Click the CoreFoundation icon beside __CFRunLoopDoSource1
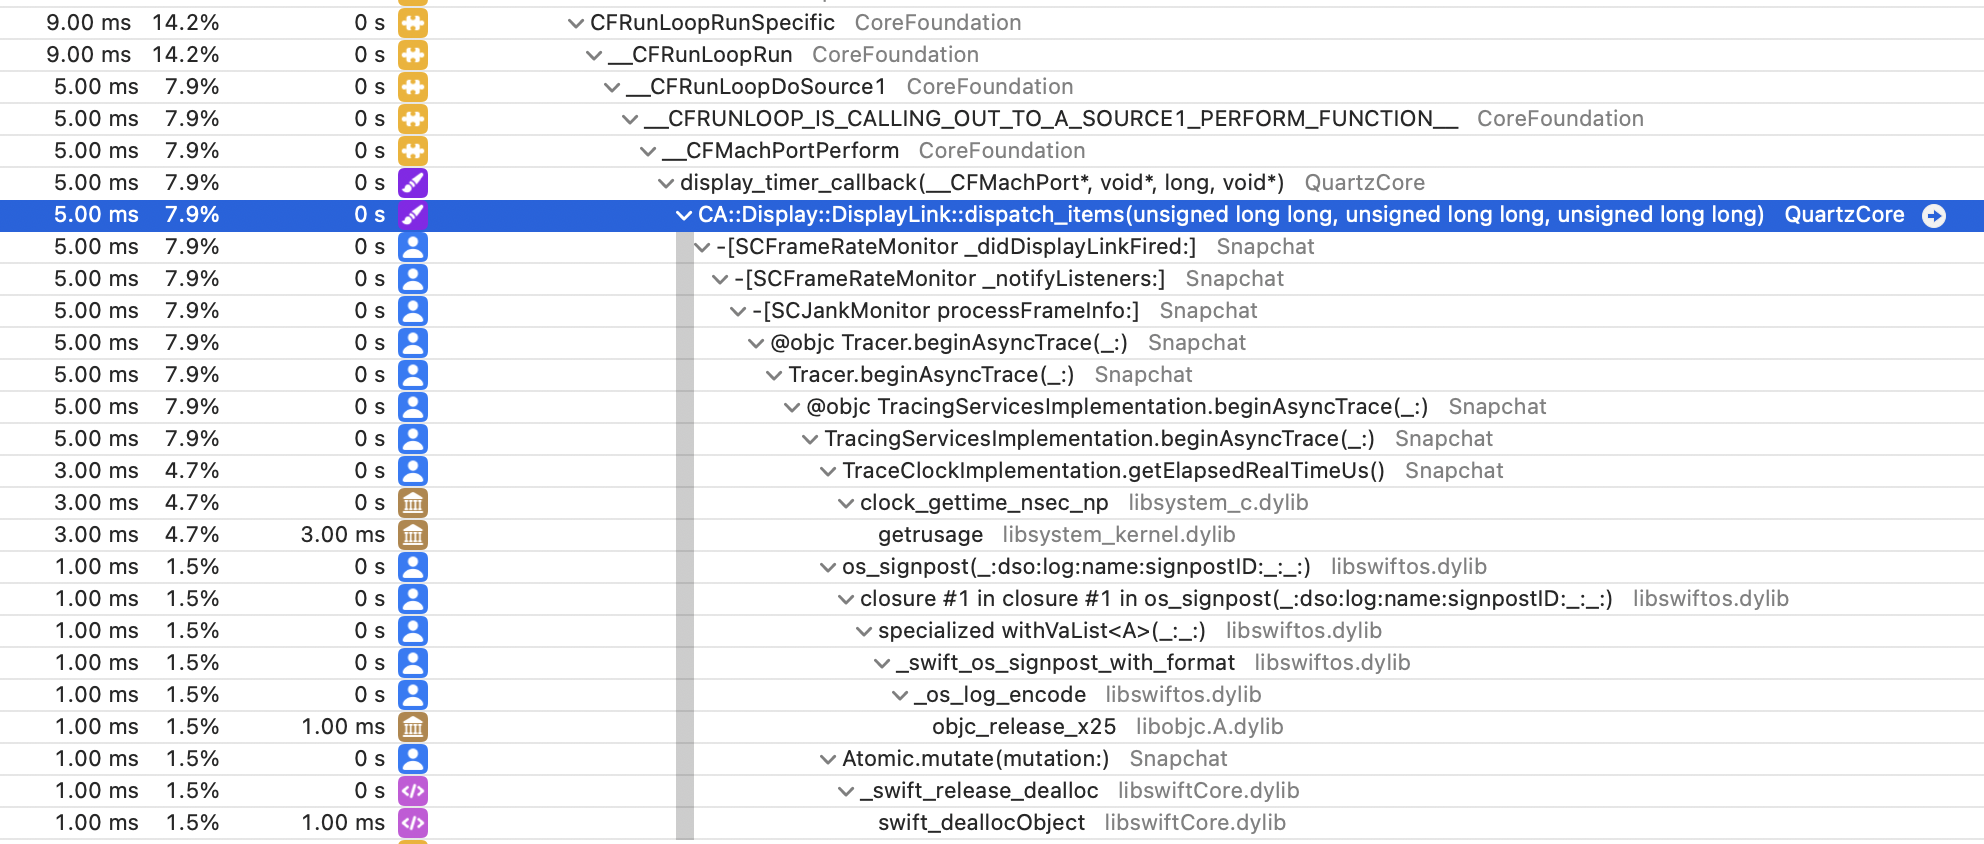This screenshot has width=1984, height=844. click(413, 87)
